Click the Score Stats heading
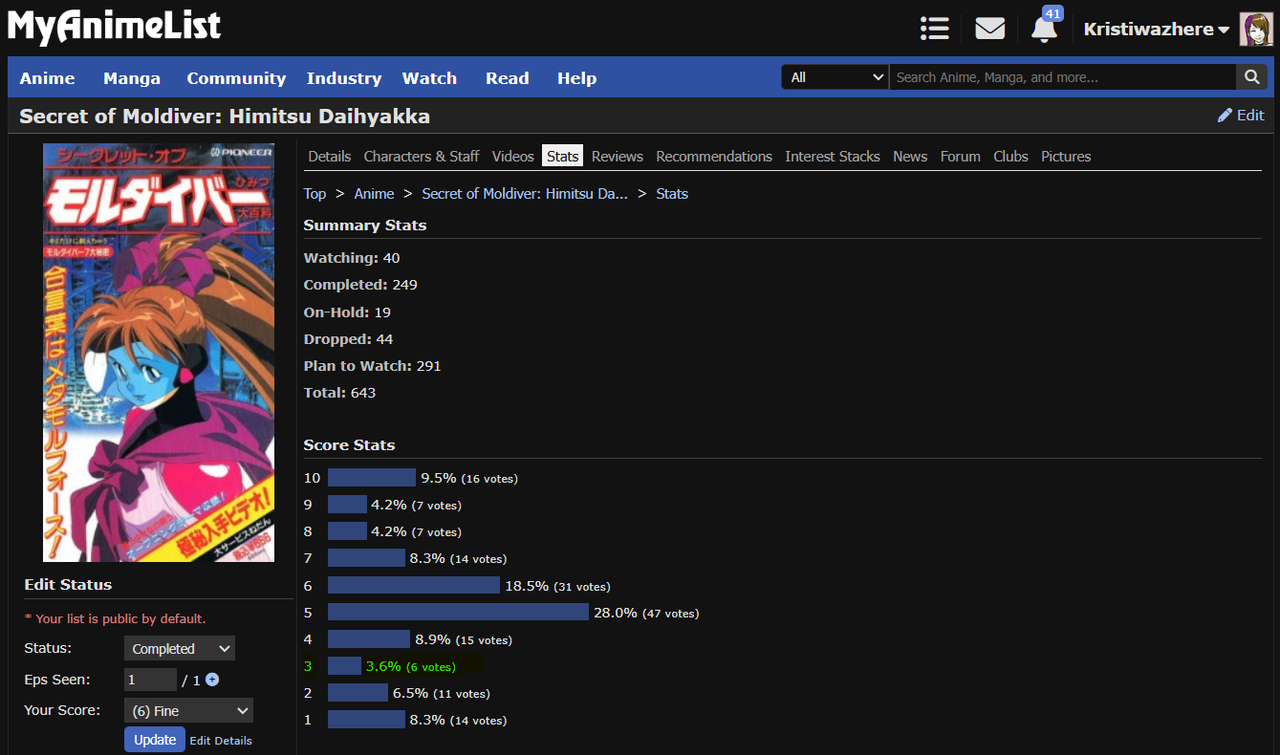The width and height of the screenshot is (1280, 755). click(x=349, y=445)
